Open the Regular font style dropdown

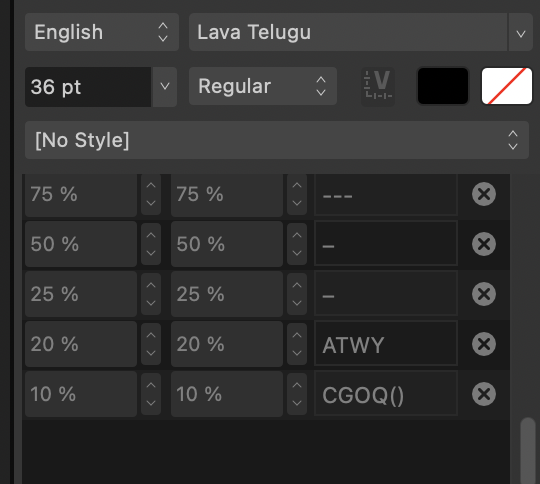(x=263, y=86)
